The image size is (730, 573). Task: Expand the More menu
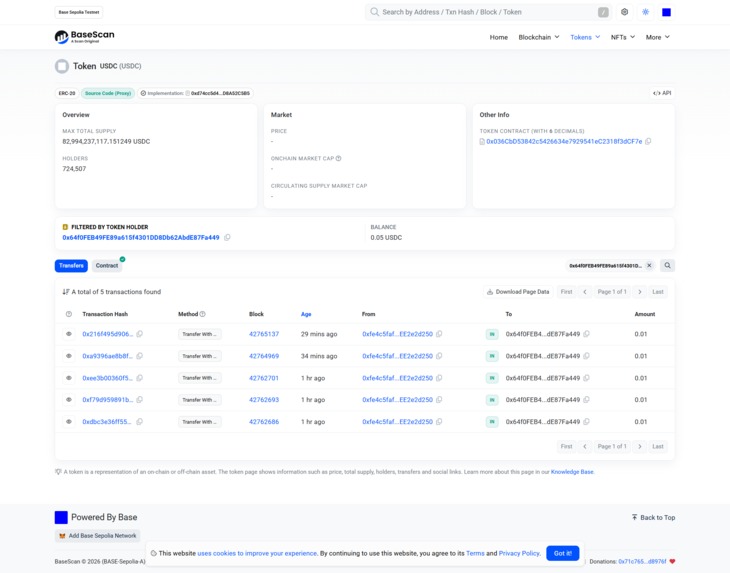point(657,37)
